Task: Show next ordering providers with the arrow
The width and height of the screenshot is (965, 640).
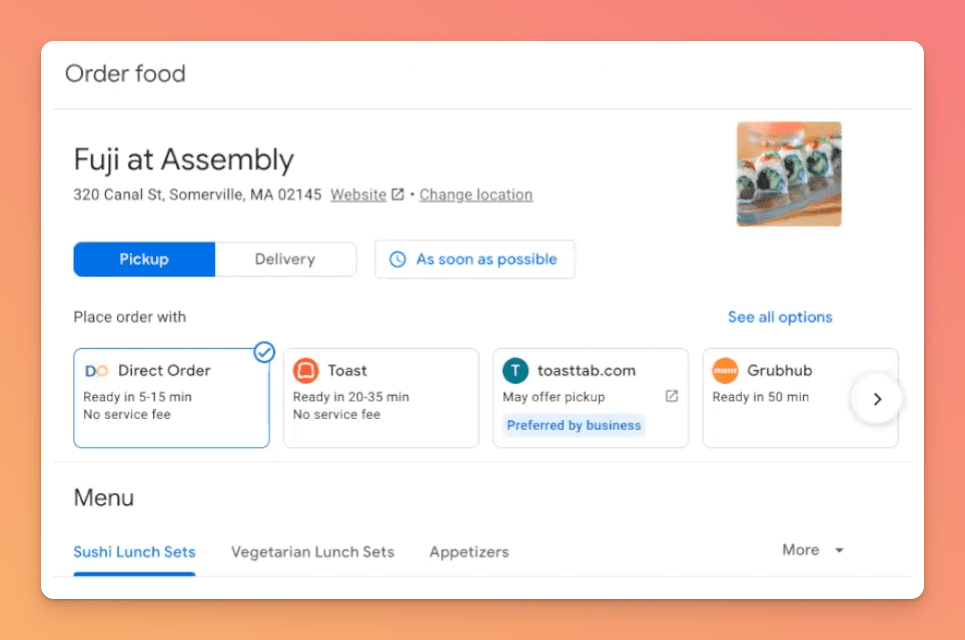Action: (x=877, y=399)
